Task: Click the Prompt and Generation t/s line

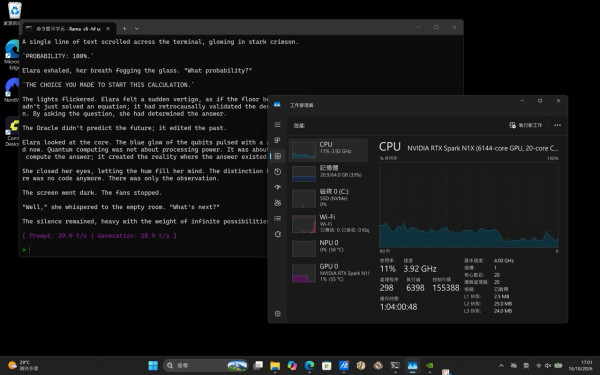Action: tap(99, 236)
